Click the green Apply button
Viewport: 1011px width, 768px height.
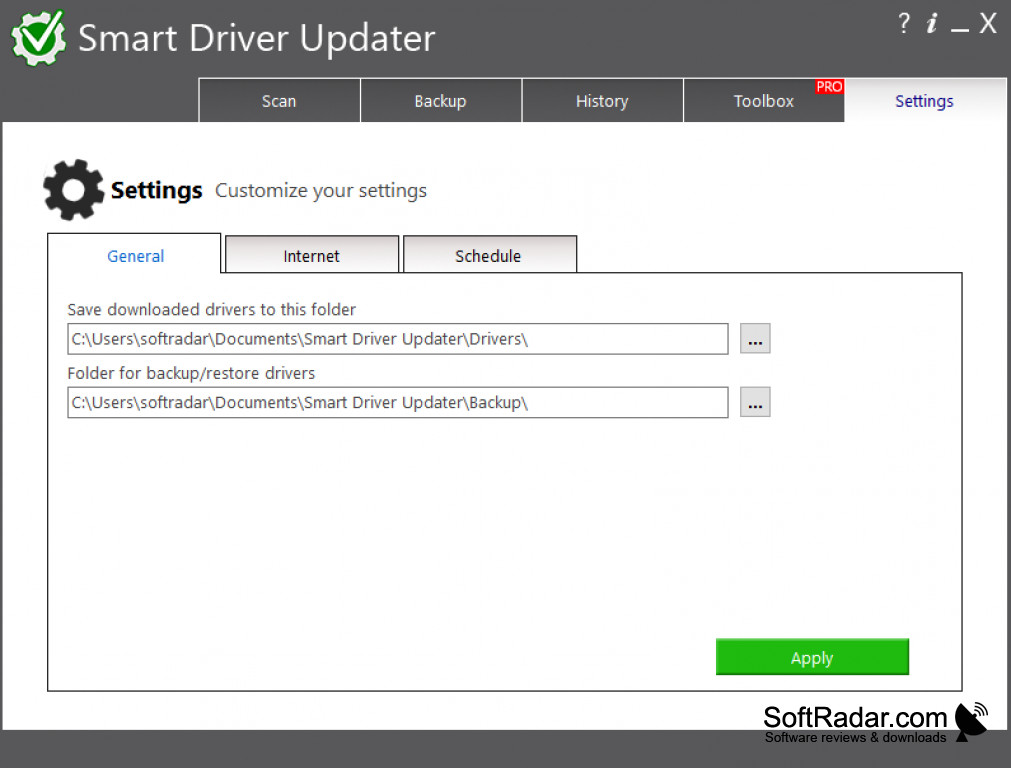[x=812, y=657]
